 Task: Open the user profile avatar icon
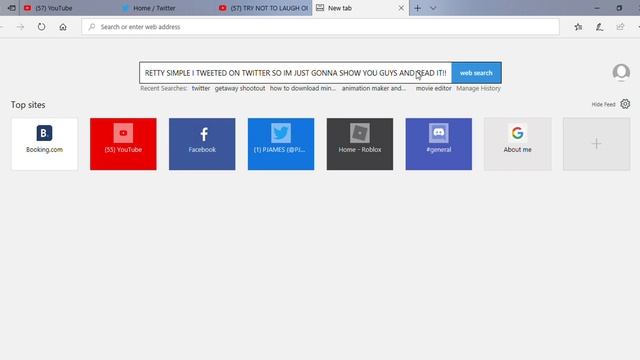(x=621, y=72)
